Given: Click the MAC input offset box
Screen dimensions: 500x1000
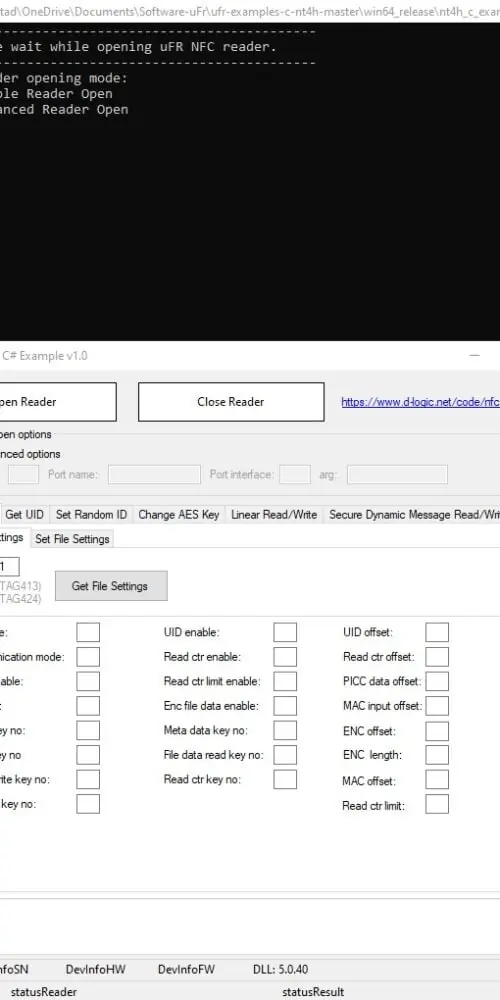Looking at the screenshot, I should 437,706.
